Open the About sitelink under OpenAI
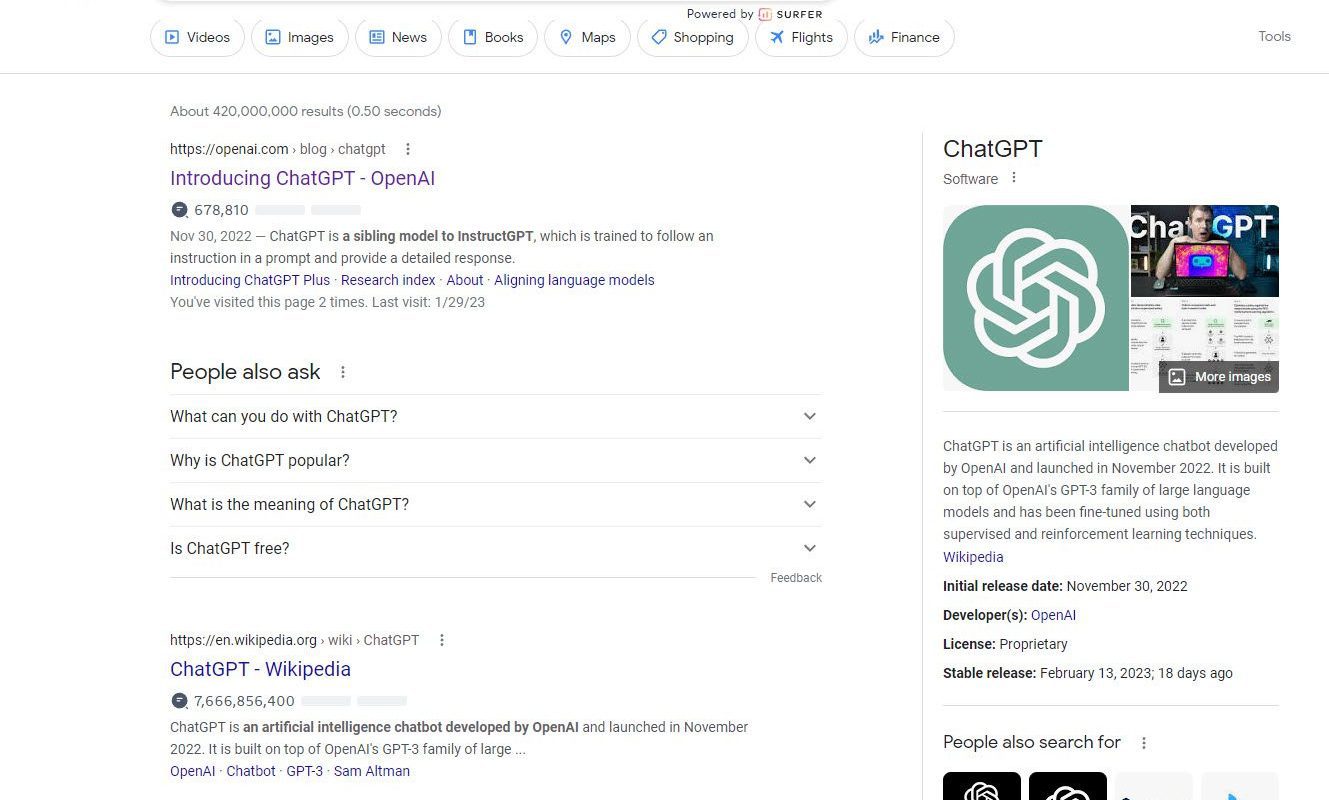 465,280
